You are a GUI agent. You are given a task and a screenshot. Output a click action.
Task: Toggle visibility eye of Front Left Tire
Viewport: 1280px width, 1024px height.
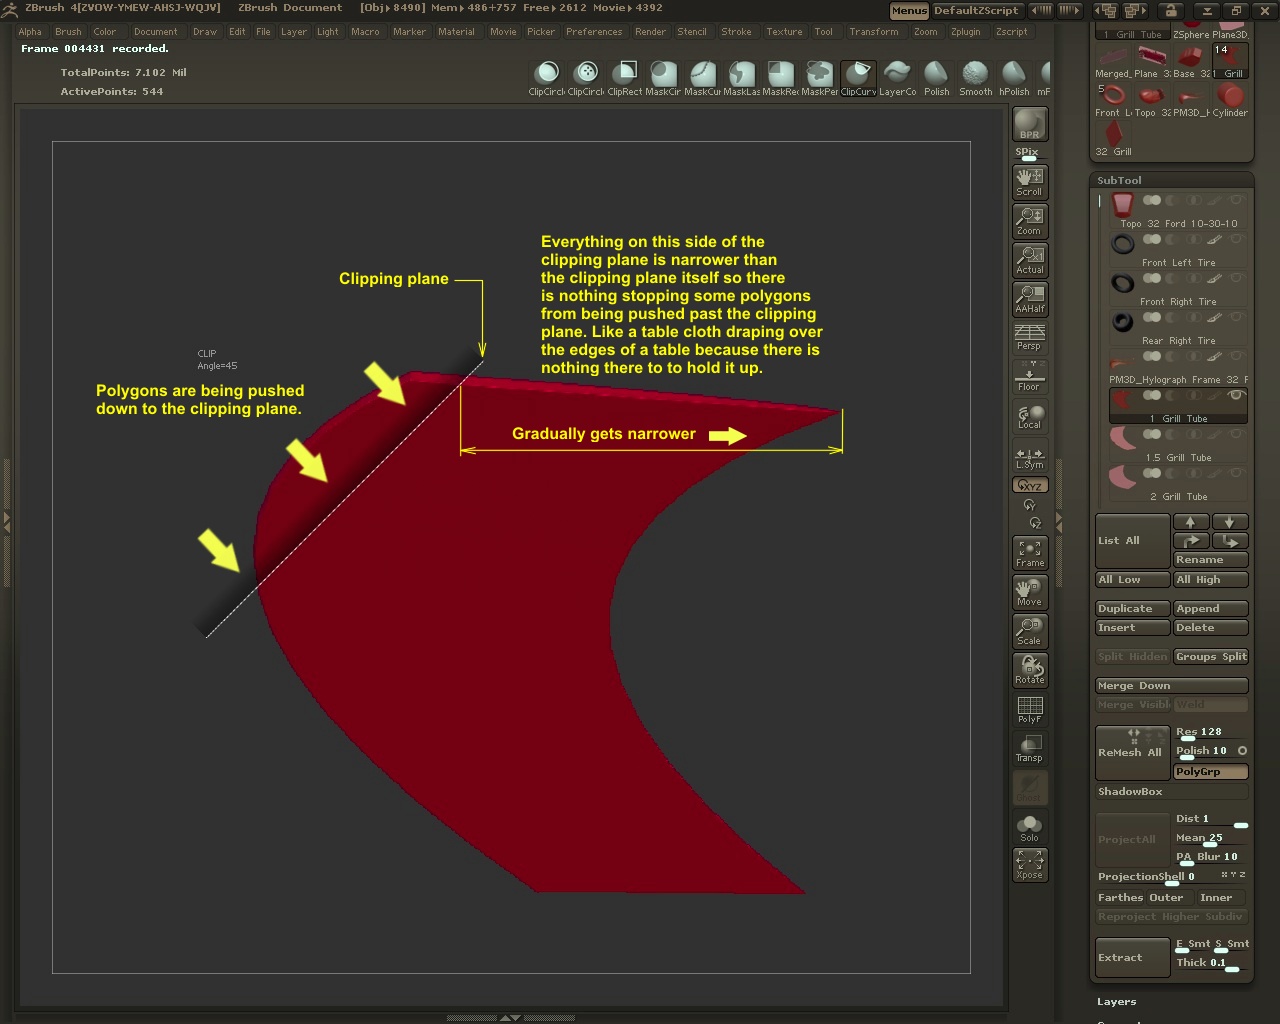point(1236,239)
